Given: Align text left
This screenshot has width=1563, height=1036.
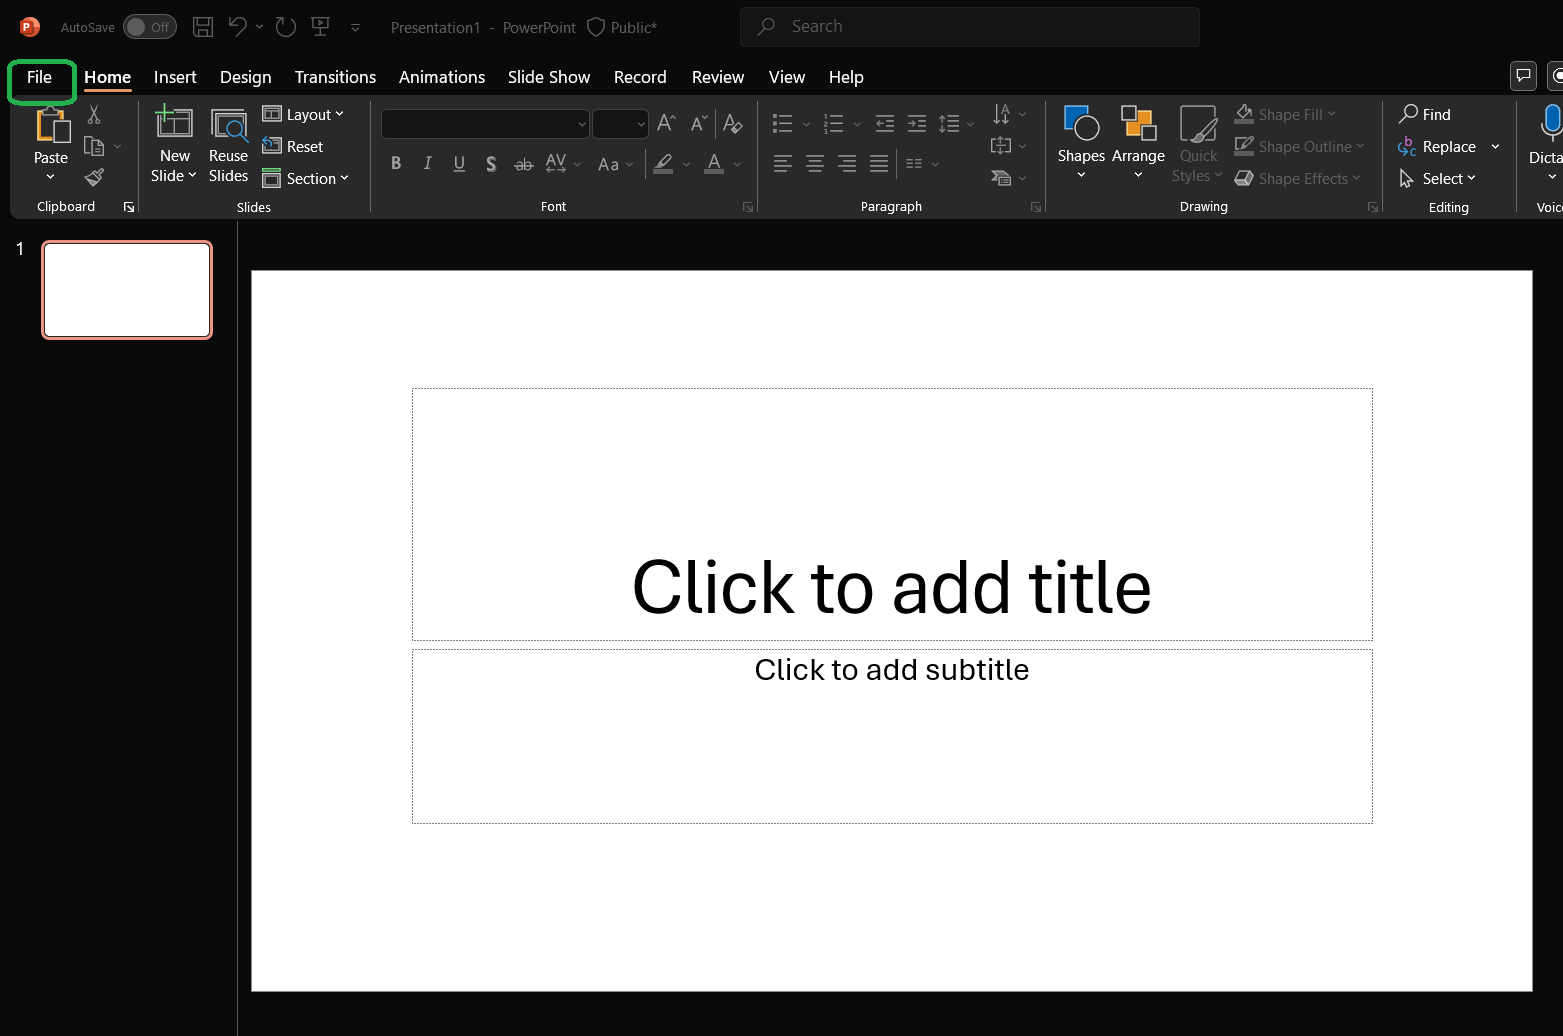Looking at the screenshot, I should click(x=783, y=163).
